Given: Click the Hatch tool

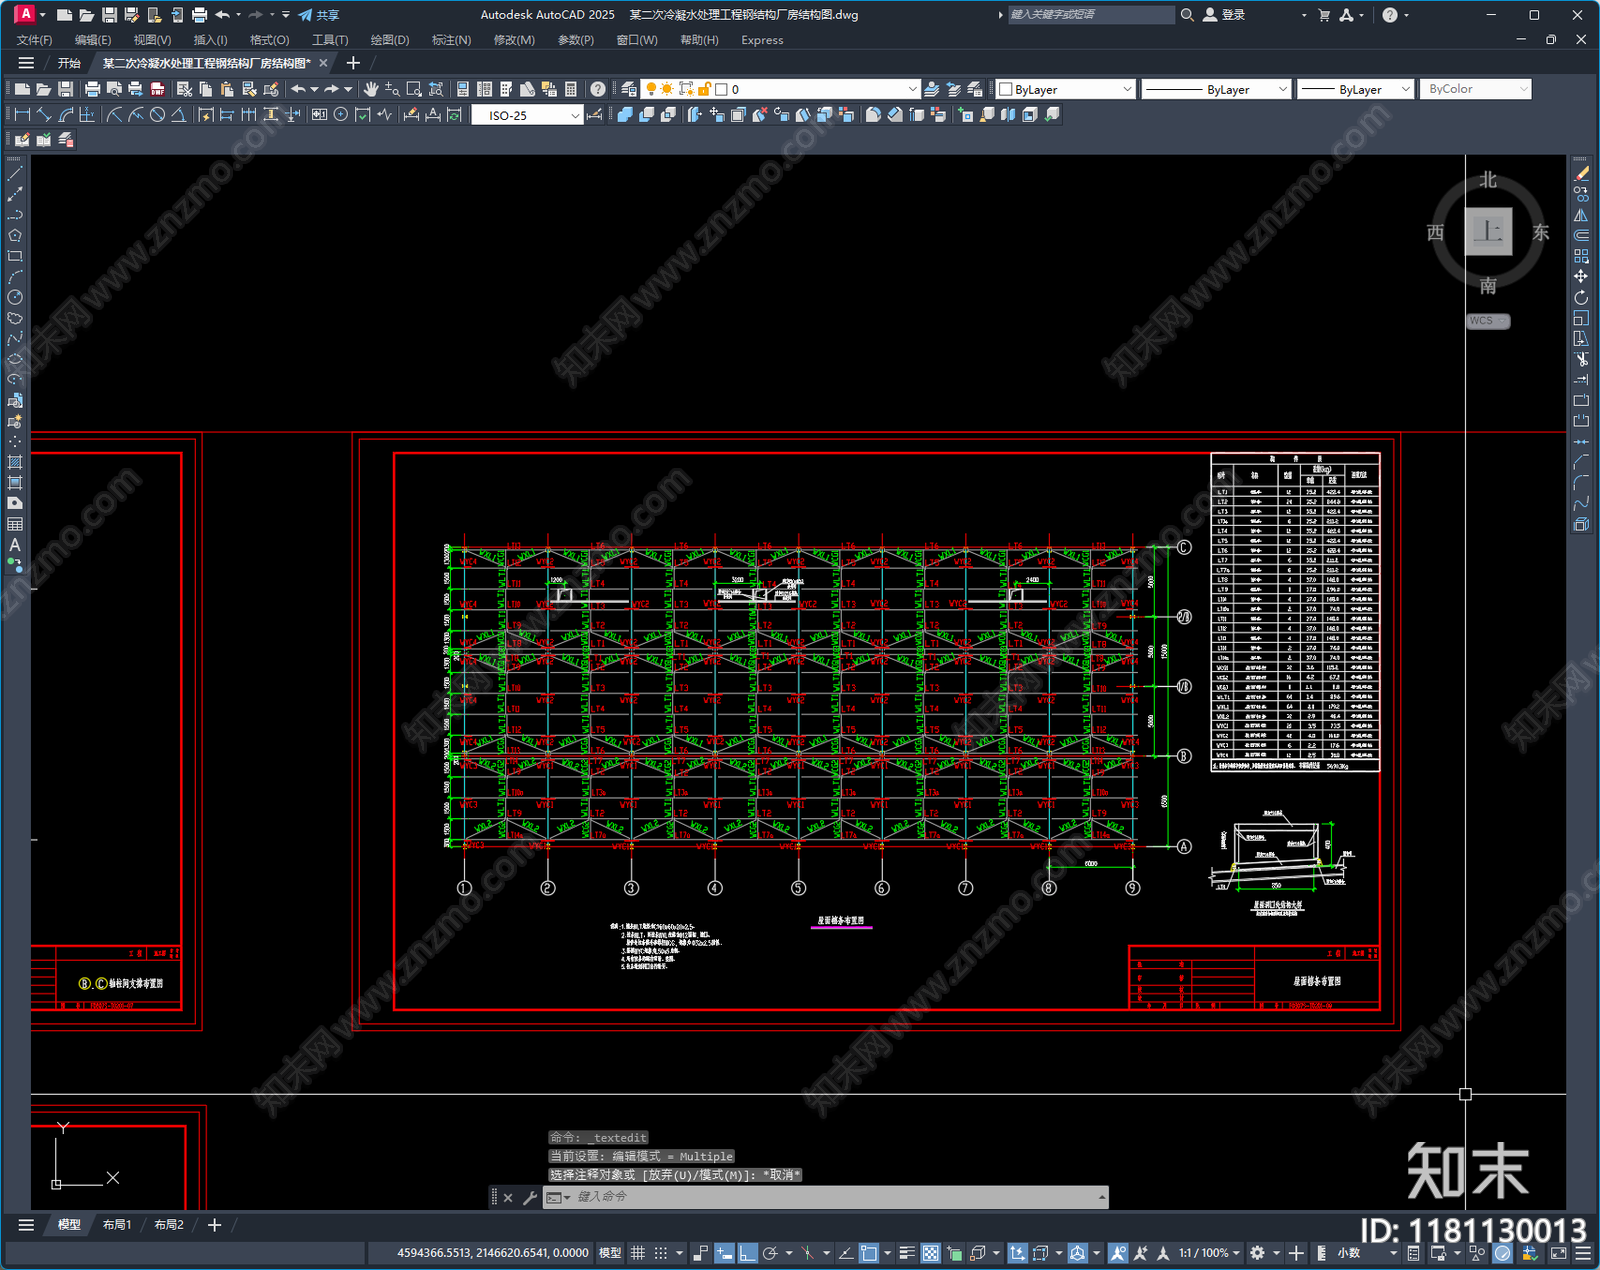Looking at the screenshot, I should click(15, 462).
